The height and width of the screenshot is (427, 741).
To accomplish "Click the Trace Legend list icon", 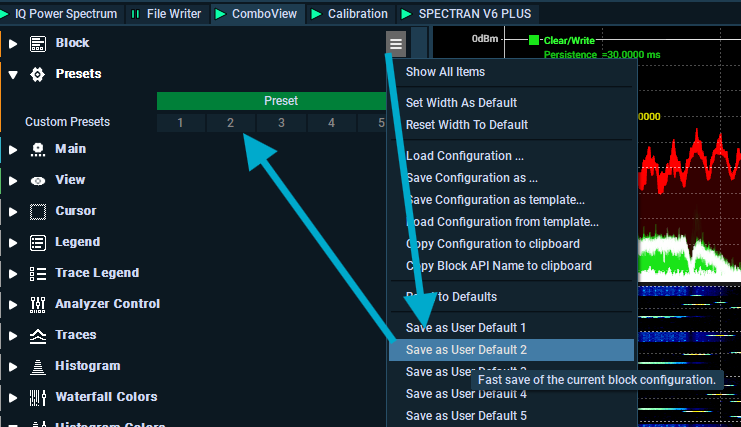I will tap(38, 273).
